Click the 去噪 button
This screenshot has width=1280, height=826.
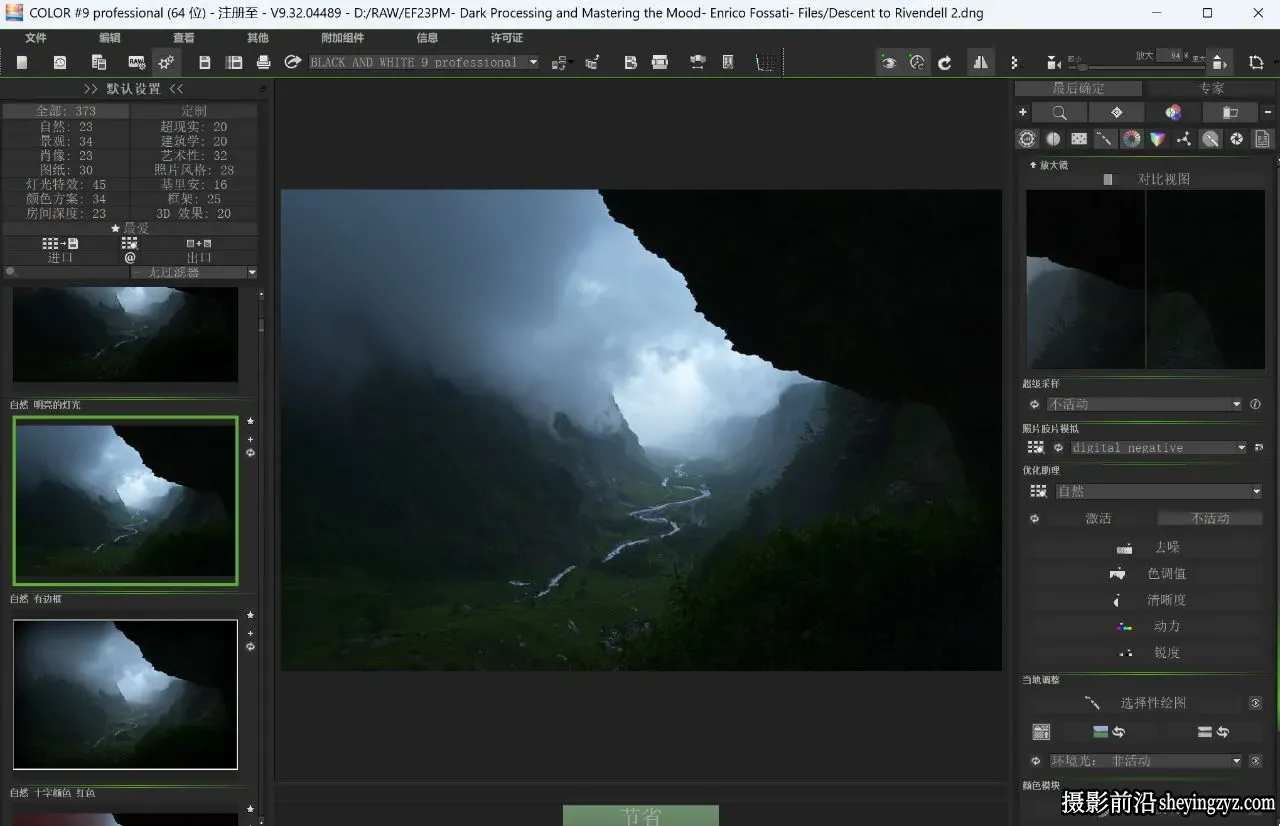(1146, 547)
